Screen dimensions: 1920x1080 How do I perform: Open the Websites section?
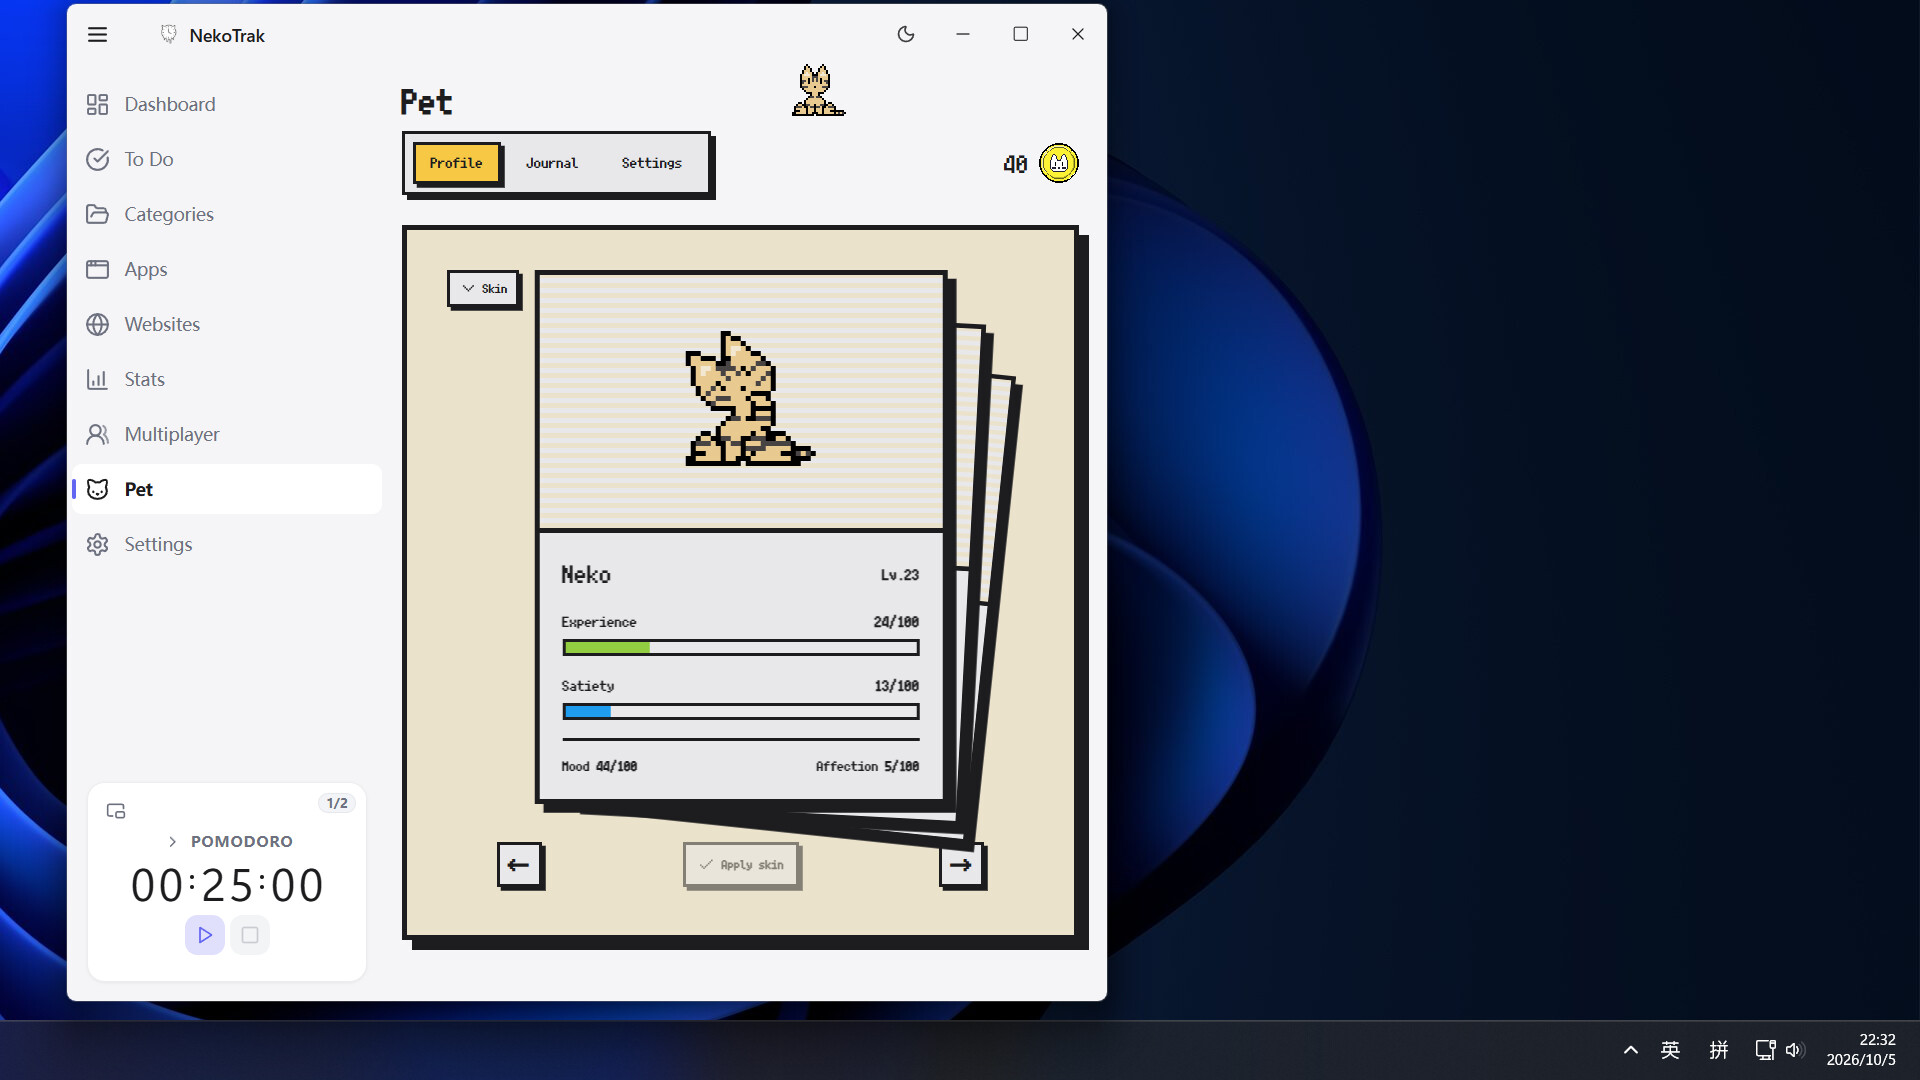click(x=227, y=324)
